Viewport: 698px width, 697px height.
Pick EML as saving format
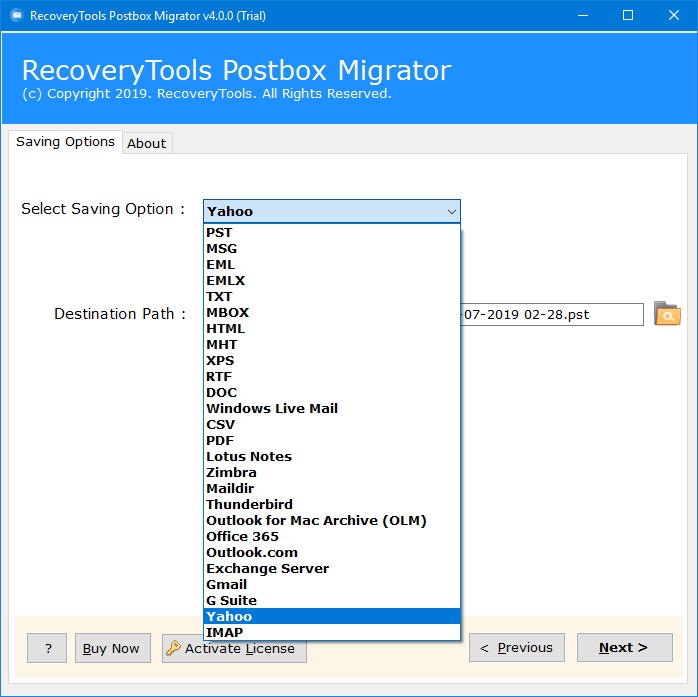332,264
